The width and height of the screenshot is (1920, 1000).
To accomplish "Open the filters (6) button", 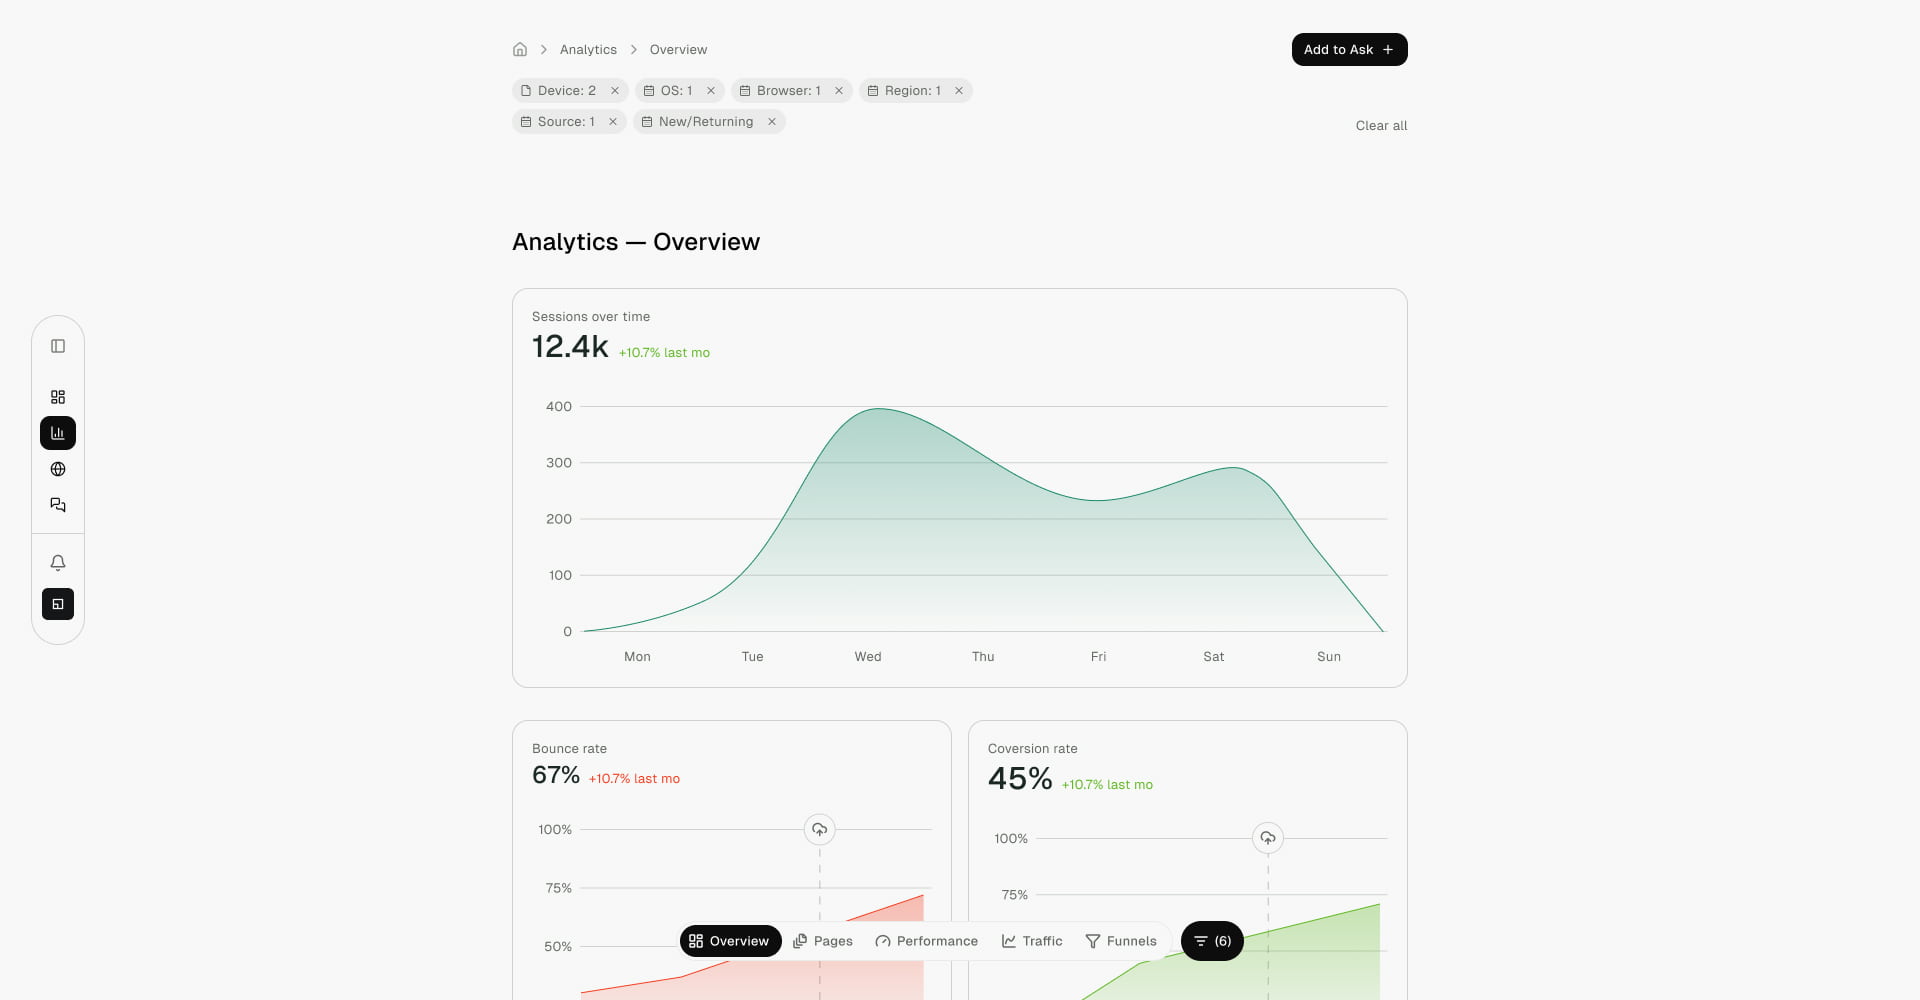I will coord(1212,941).
